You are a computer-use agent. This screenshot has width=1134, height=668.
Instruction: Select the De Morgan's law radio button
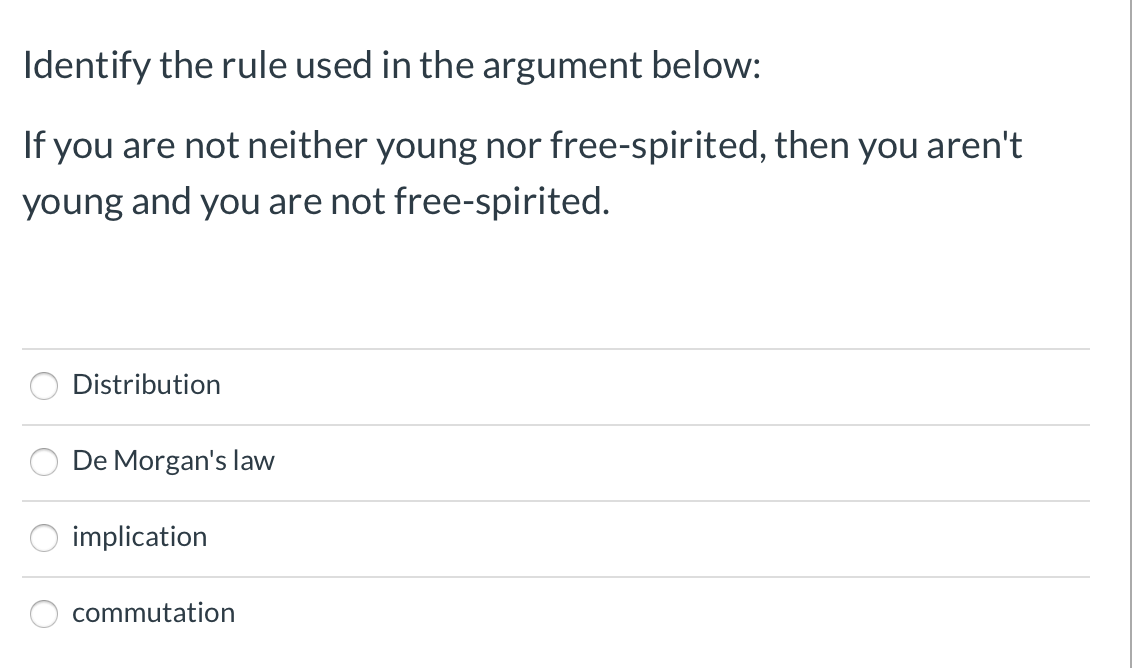(44, 462)
